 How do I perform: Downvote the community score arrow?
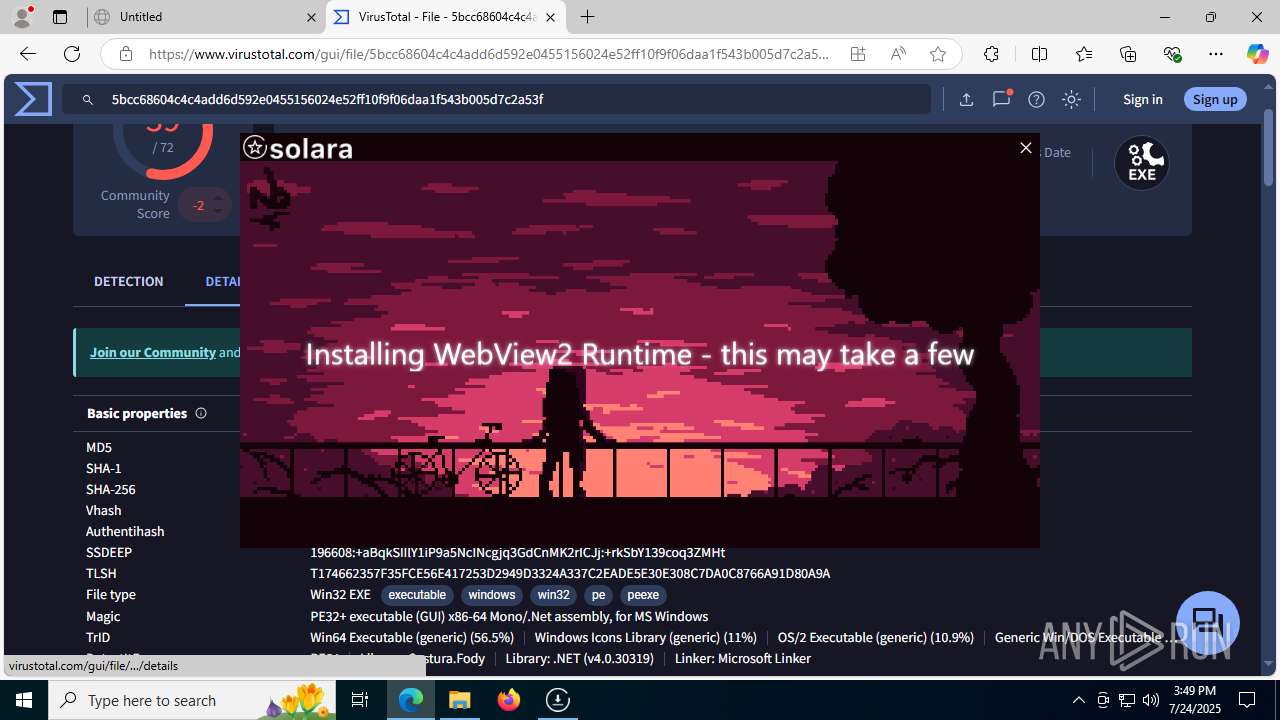[218, 213]
